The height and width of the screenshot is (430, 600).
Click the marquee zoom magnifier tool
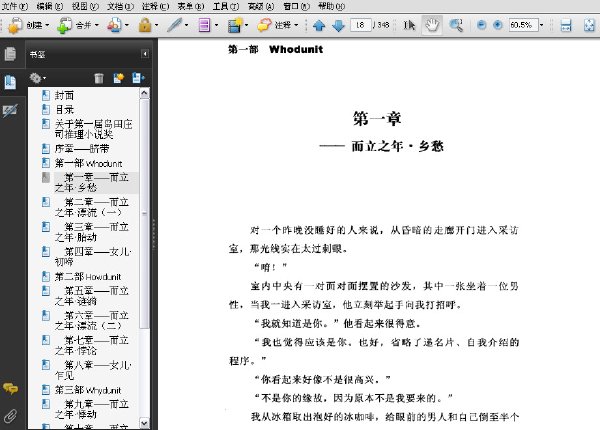pos(455,25)
